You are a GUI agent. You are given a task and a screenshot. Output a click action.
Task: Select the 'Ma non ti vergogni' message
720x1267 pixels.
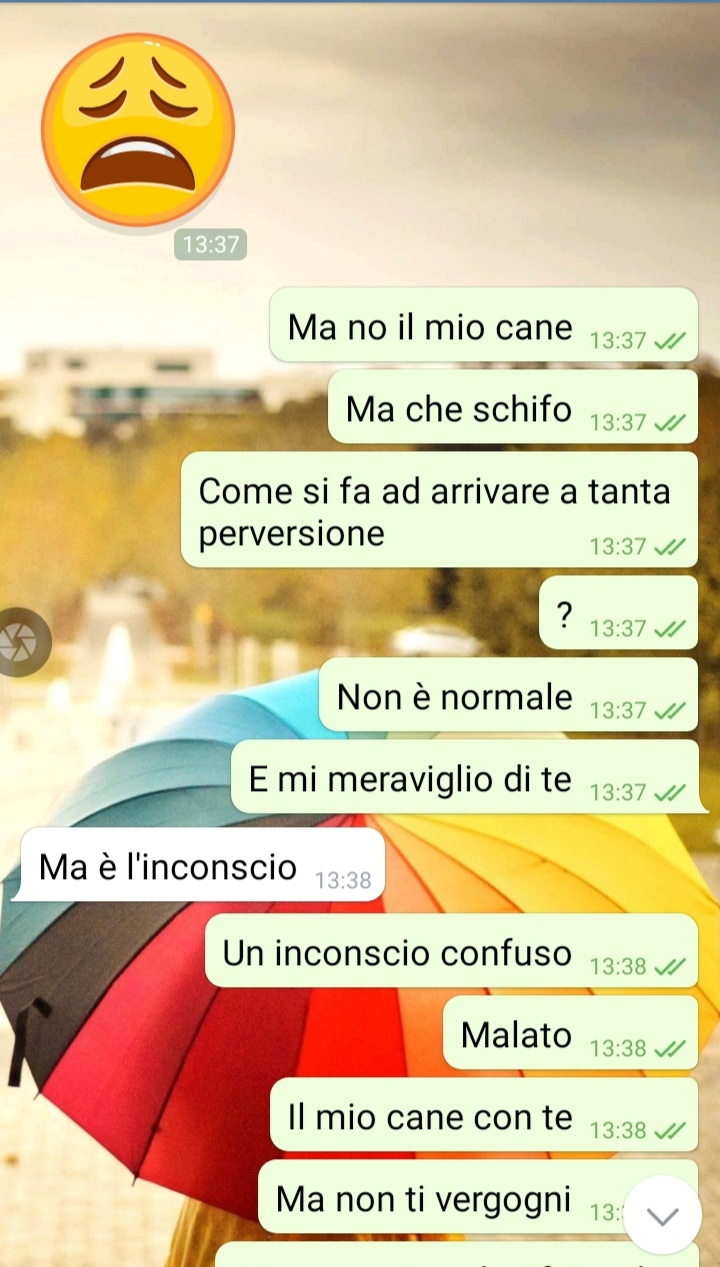[x=478, y=1197]
